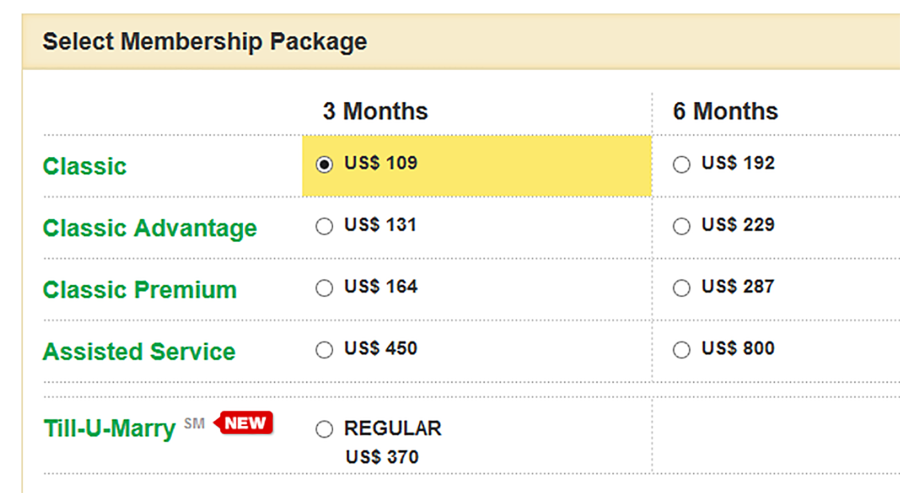Open the Classic Advantage package link
Image resolution: width=900 pixels, height=493 pixels.
click(x=150, y=228)
